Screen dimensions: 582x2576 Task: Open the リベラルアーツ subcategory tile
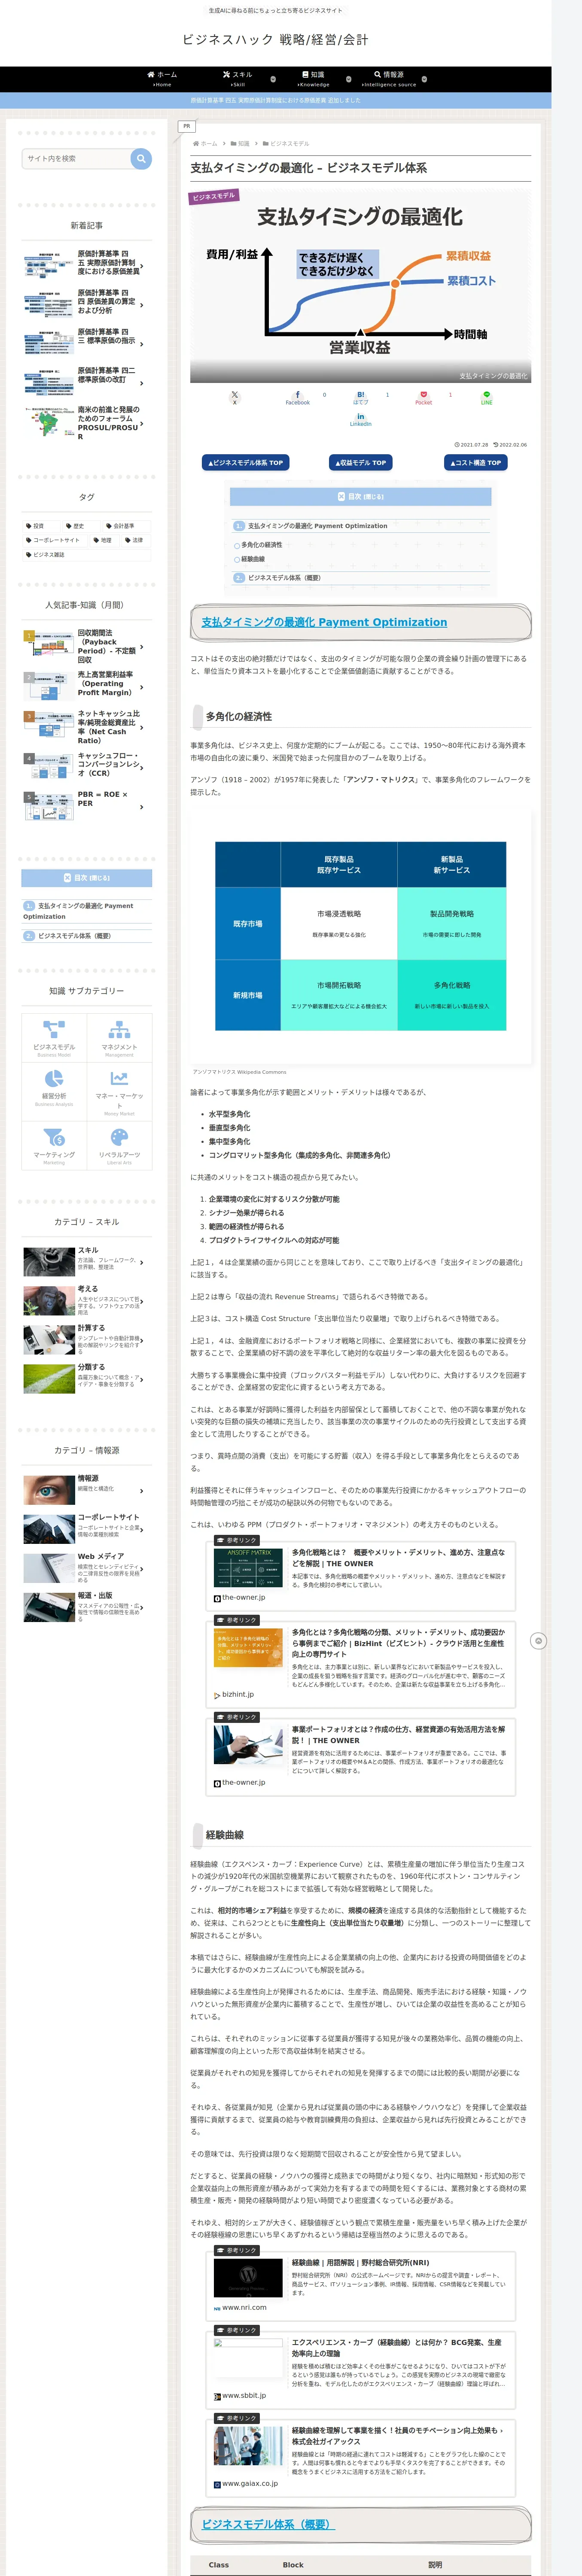(x=119, y=1145)
